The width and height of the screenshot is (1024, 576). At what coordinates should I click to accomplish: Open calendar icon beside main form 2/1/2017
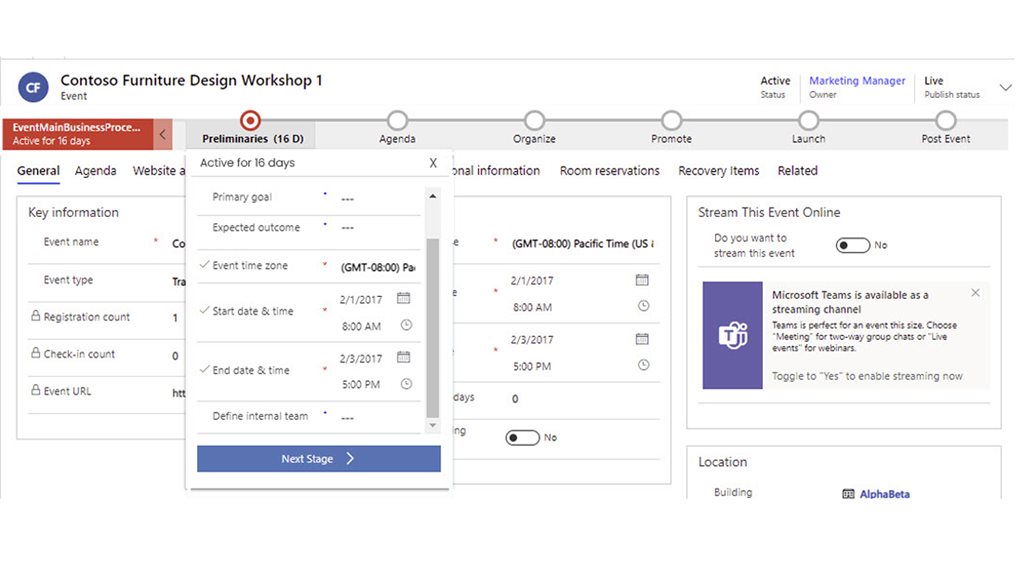point(642,280)
